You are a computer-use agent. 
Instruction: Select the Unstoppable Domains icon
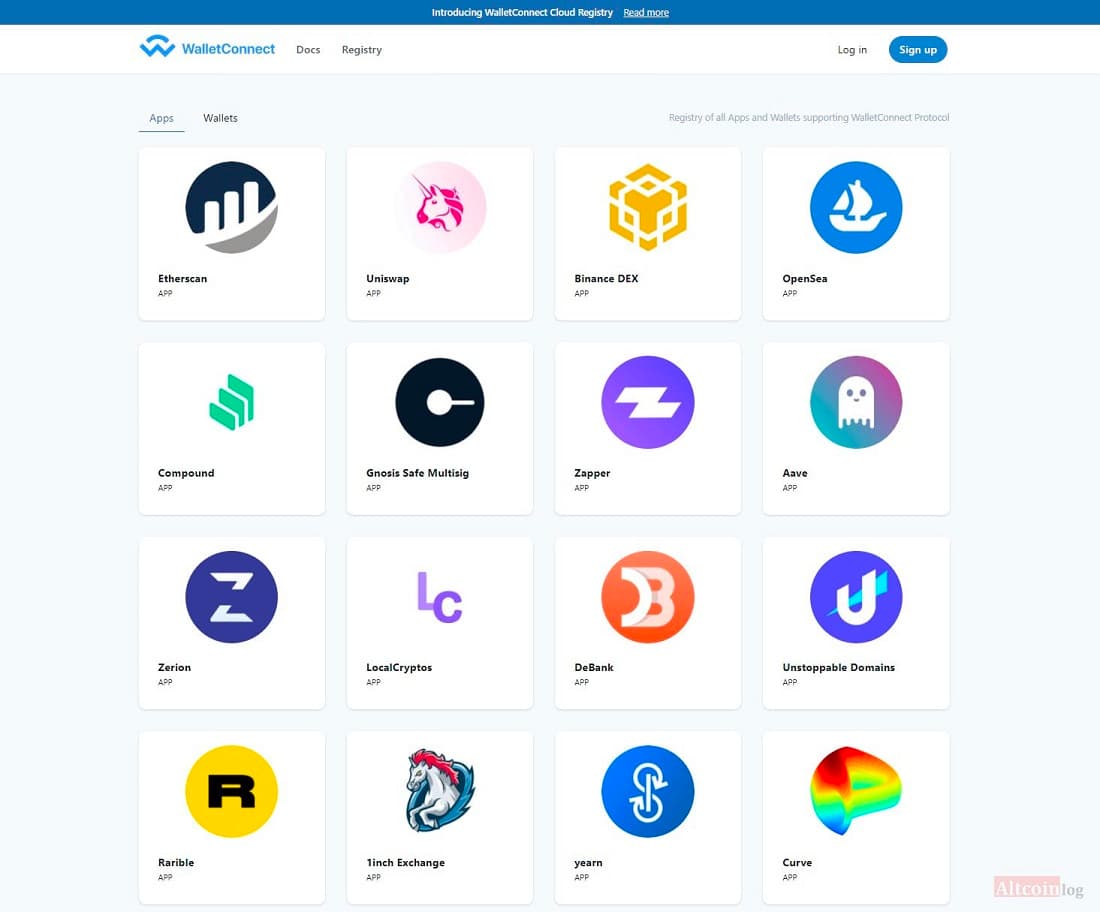(856, 597)
